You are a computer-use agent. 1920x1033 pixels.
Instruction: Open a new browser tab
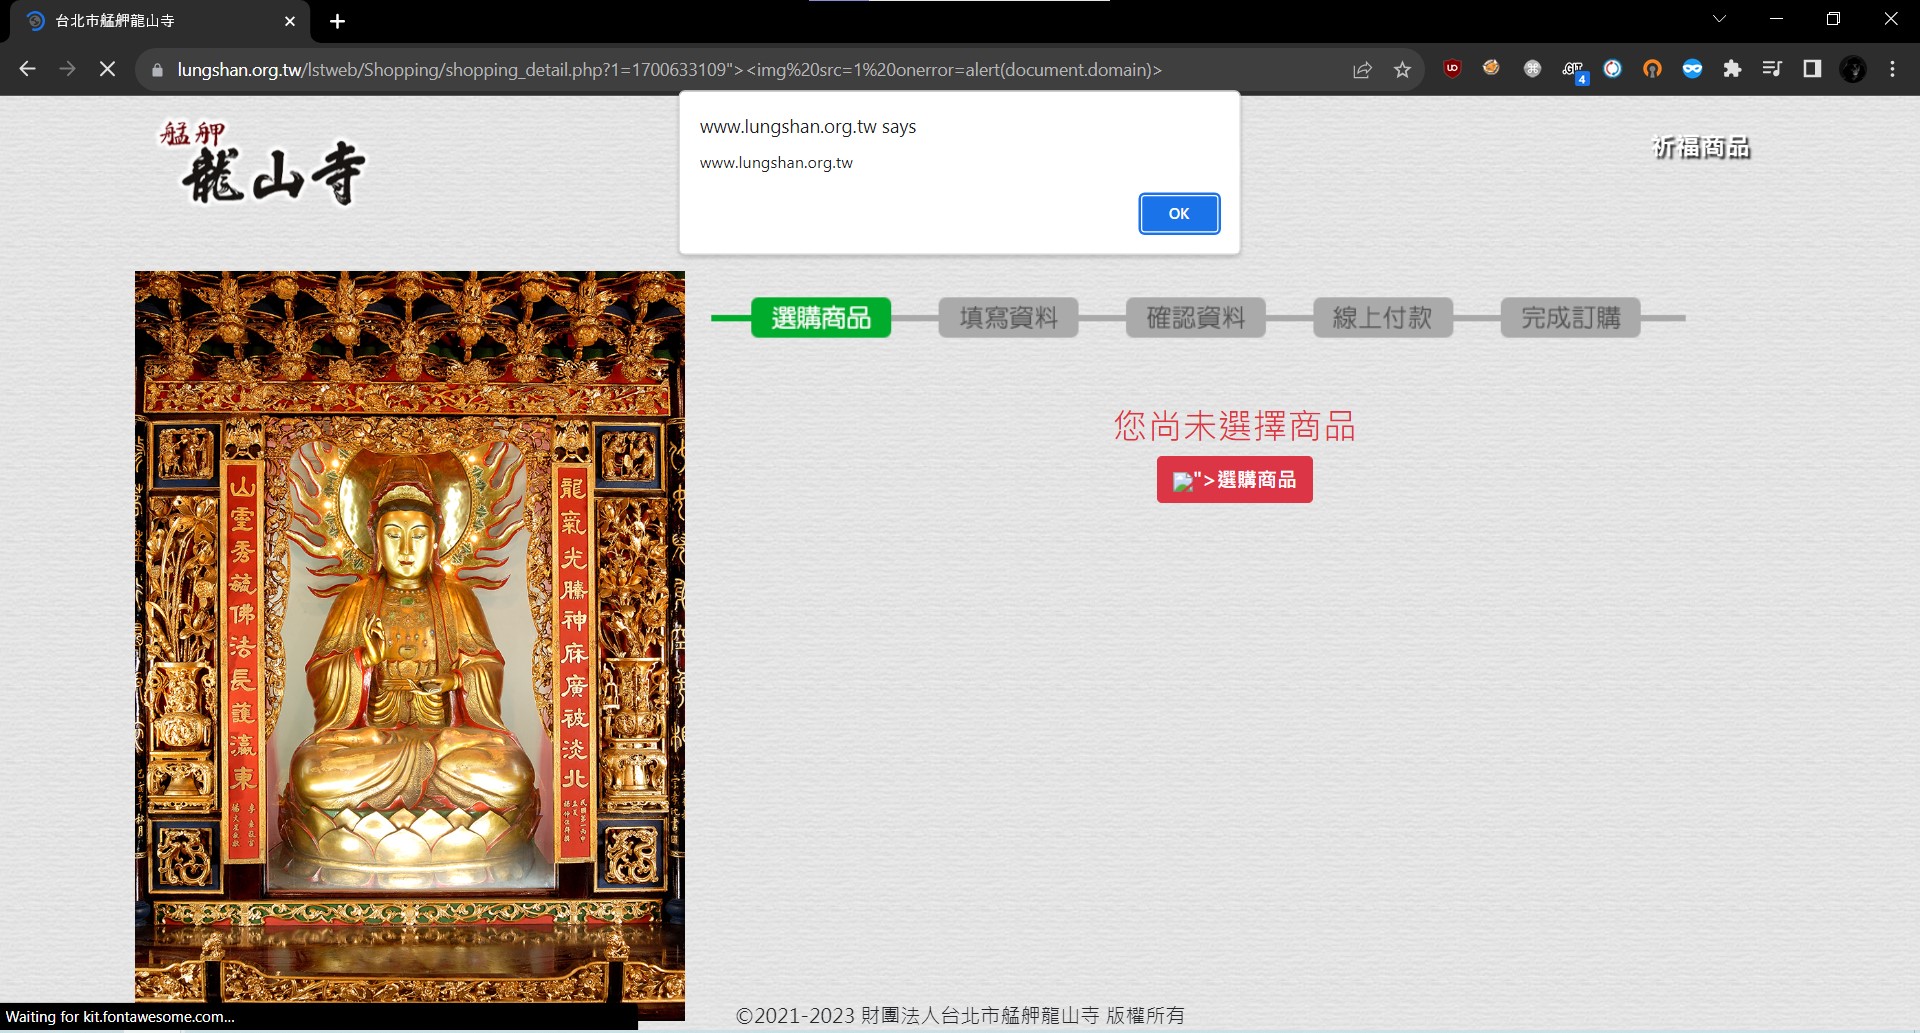click(x=337, y=21)
